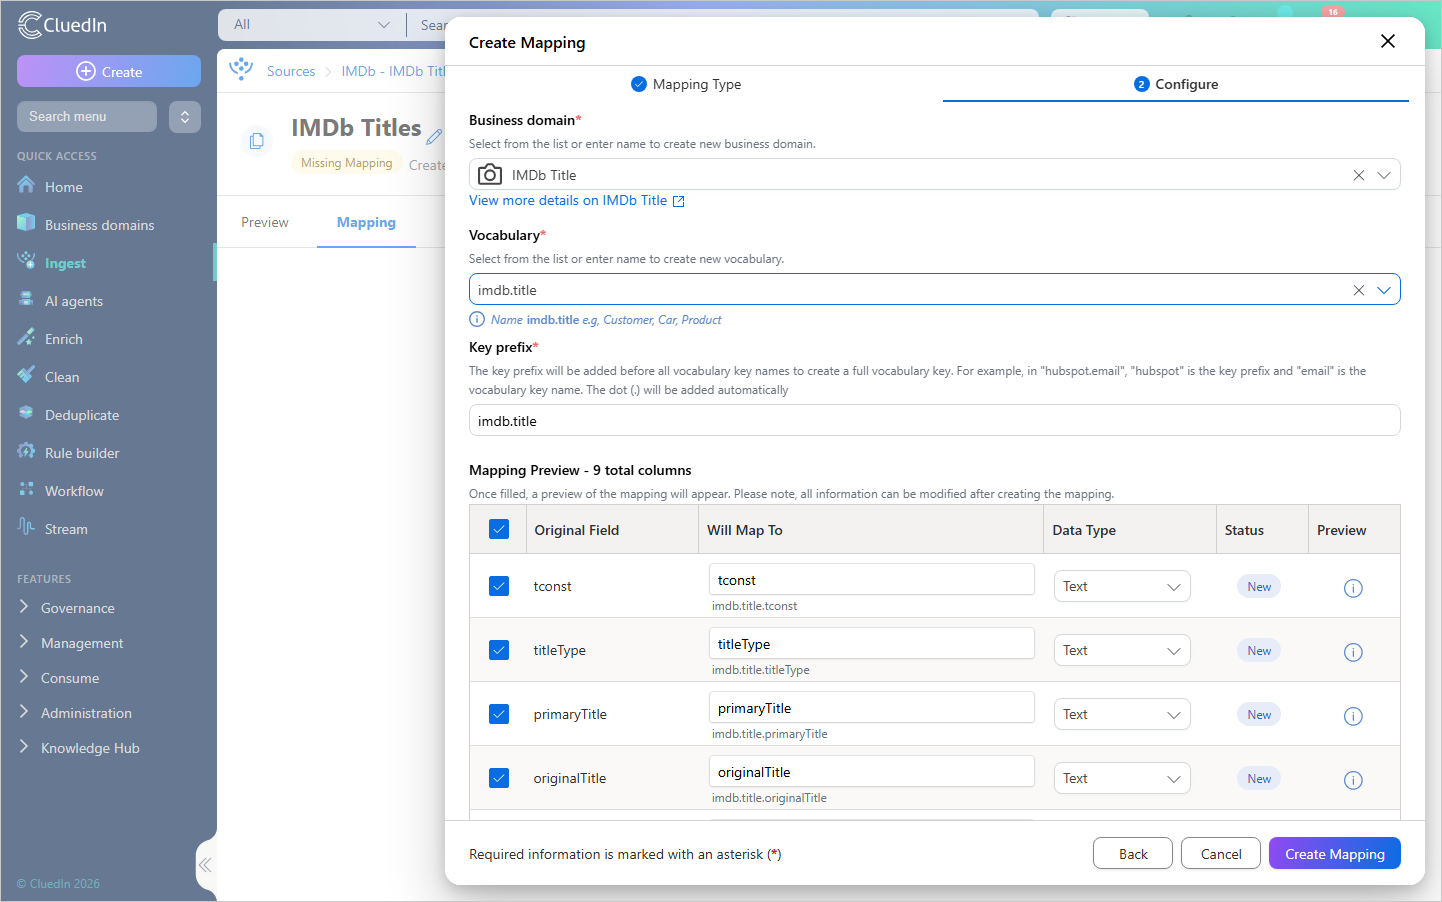Viewport: 1442px width, 902px height.
Task: Click the Key prefix input field
Action: click(x=934, y=421)
